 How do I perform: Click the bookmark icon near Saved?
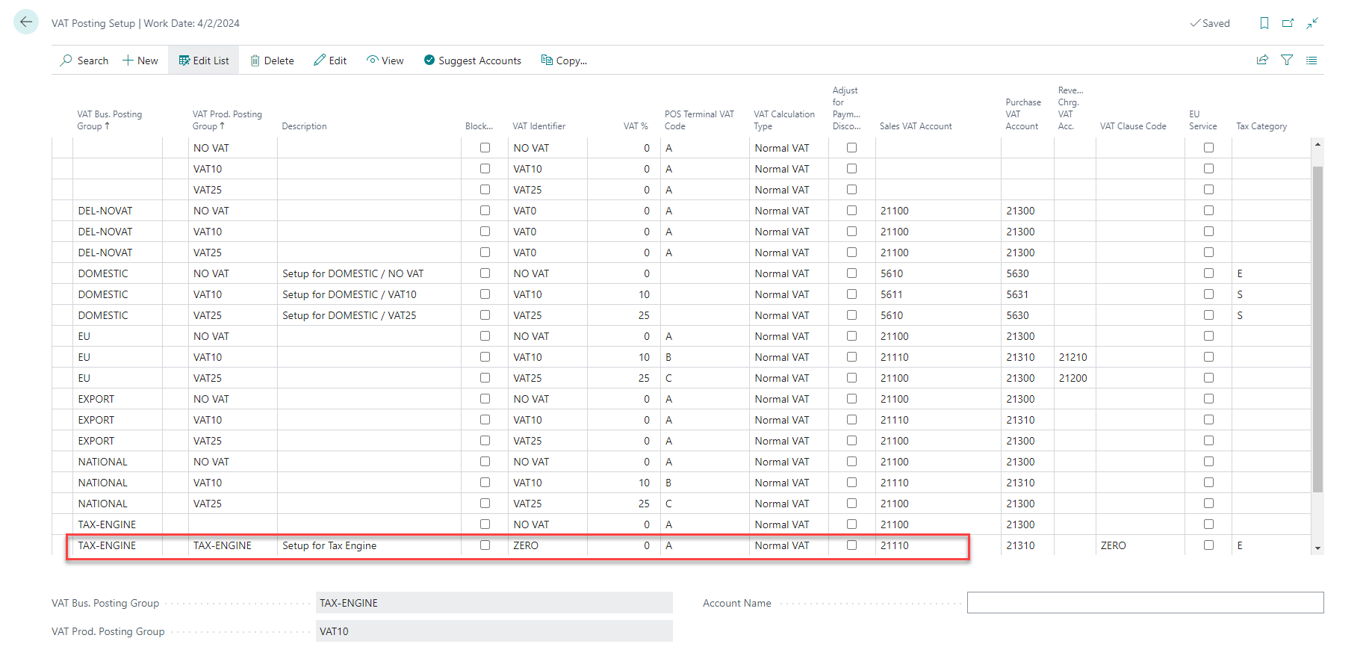pos(1264,23)
